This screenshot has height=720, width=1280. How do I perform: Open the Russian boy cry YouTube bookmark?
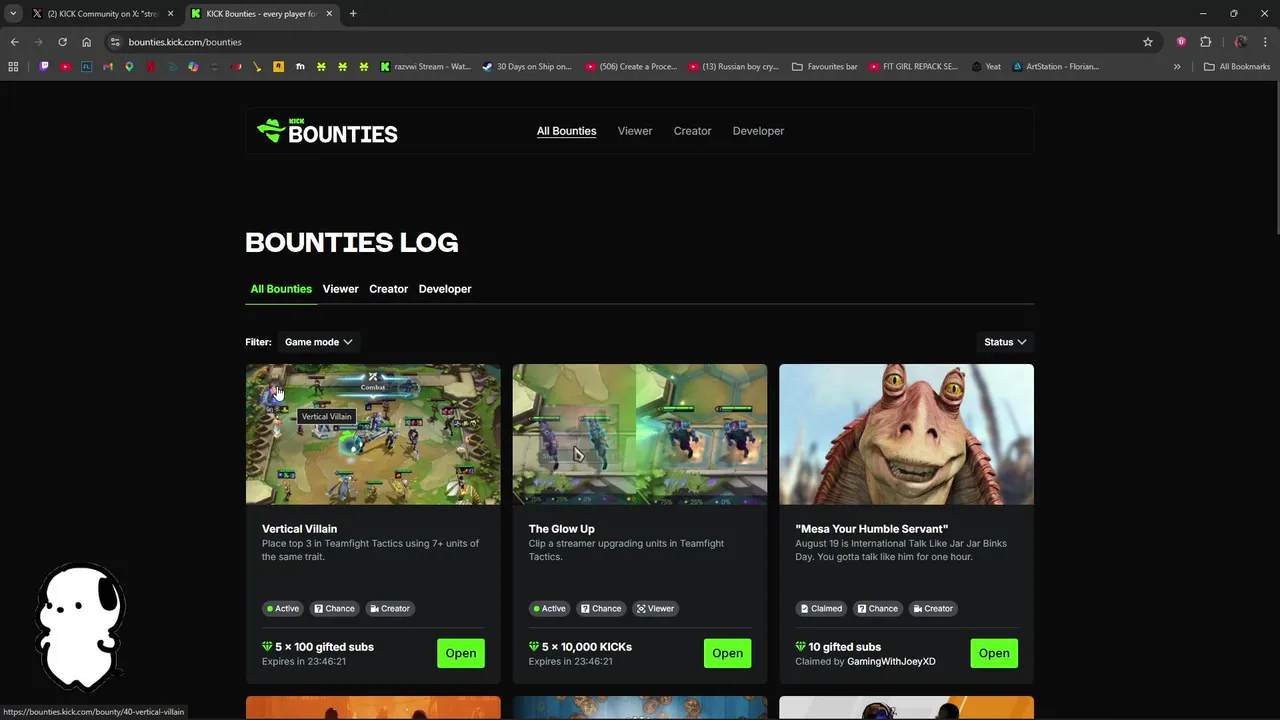[x=735, y=67]
